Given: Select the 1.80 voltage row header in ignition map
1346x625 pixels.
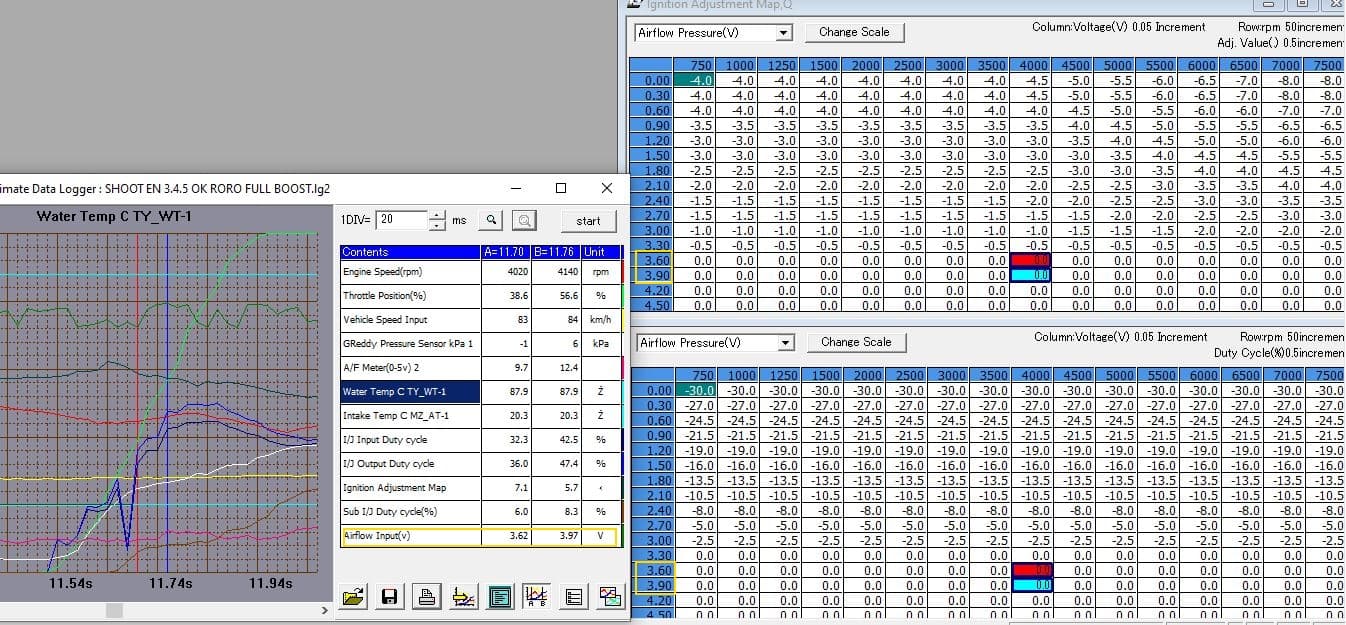Looking at the screenshot, I should 652,170.
